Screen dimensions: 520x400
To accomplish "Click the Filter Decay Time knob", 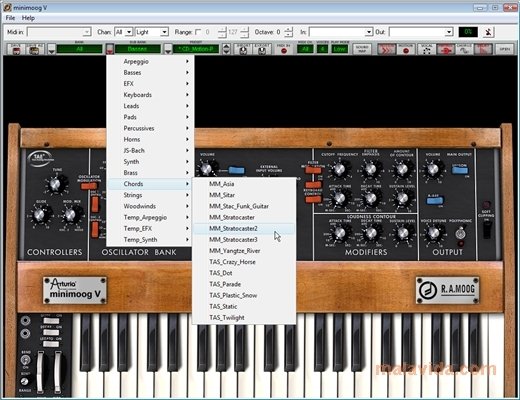I will [x=371, y=198].
